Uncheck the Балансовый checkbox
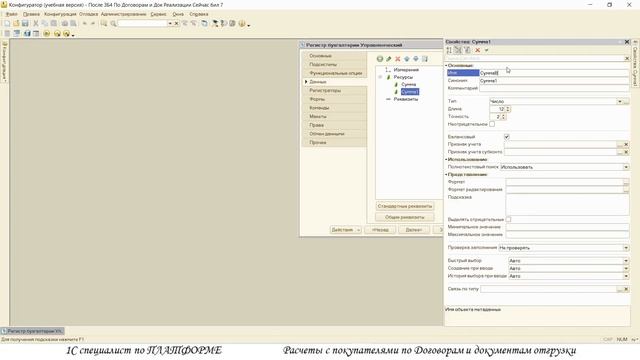The width and height of the screenshot is (640, 360). point(507,137)
